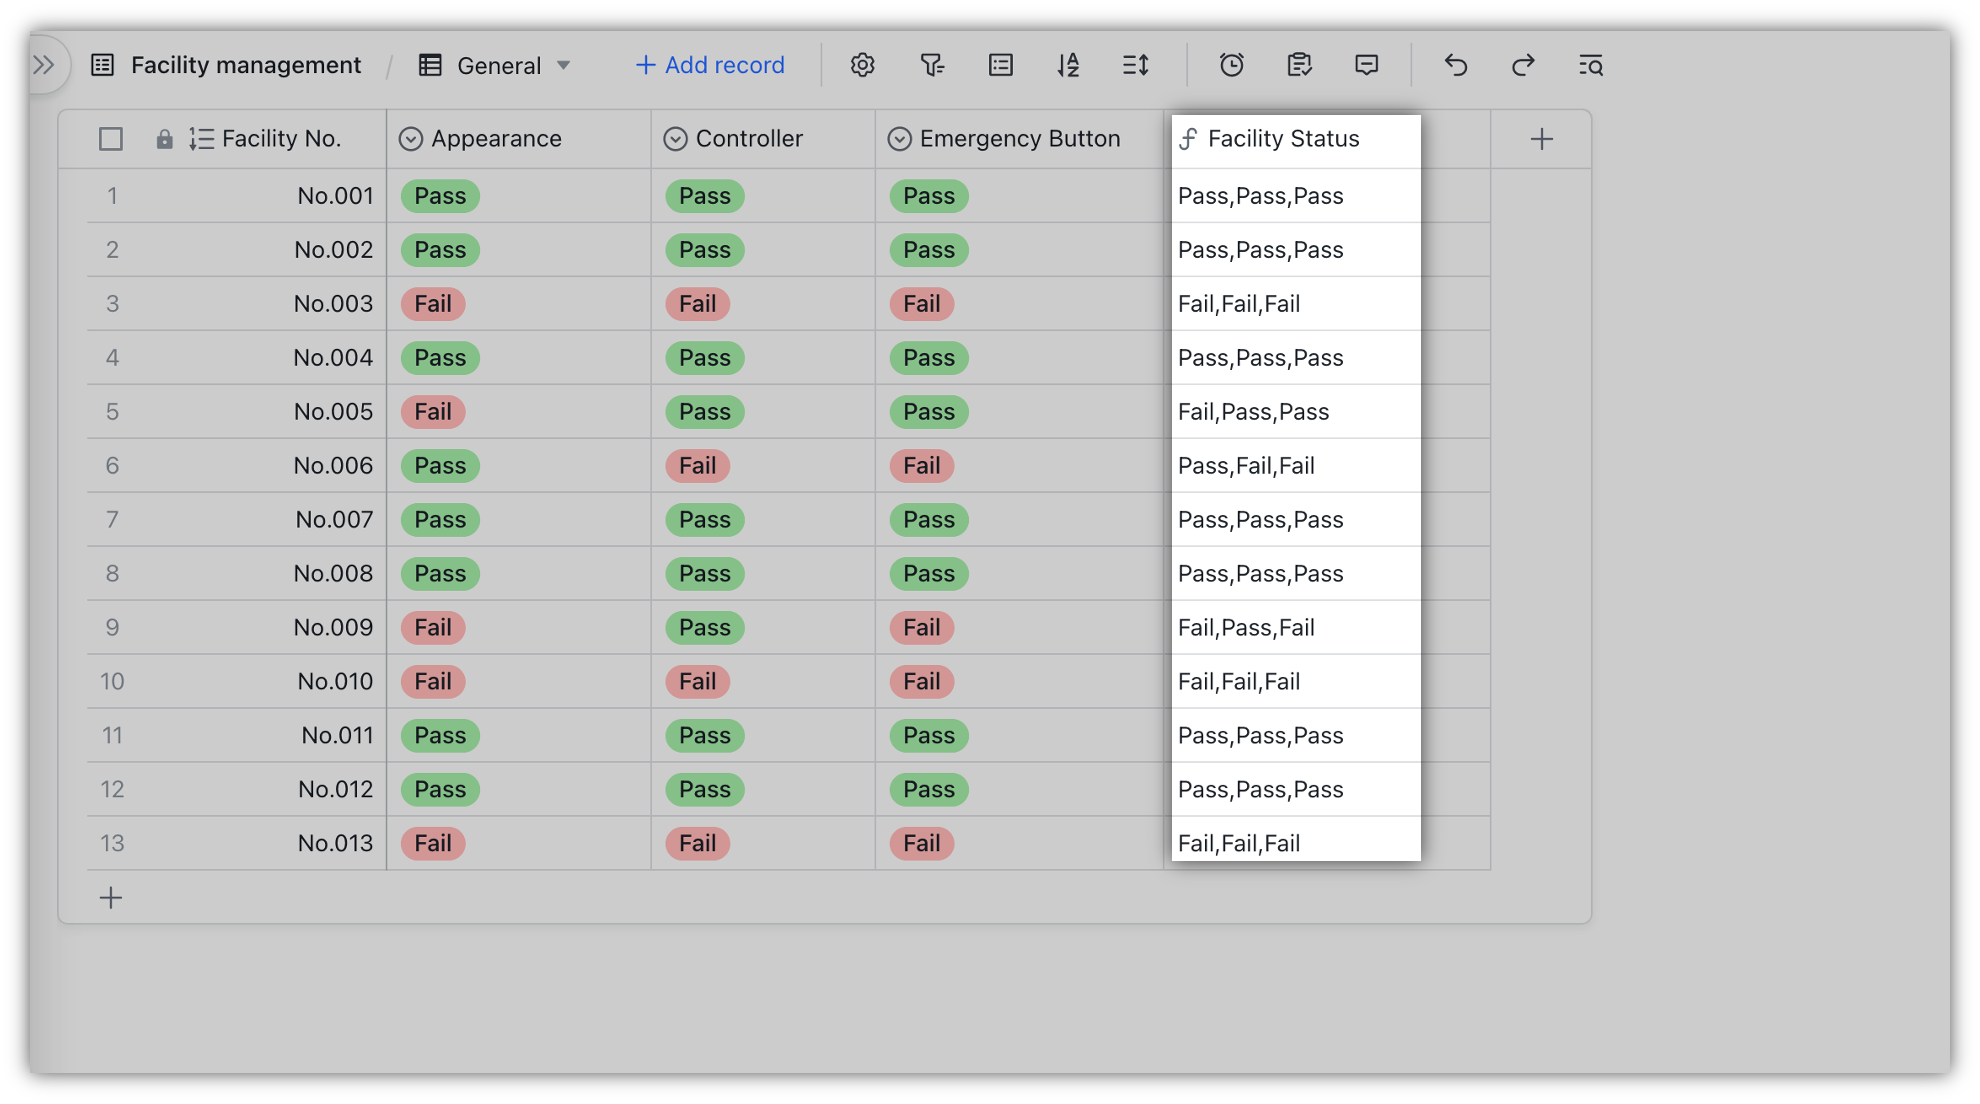
Task: Click Facility management breadcrumb item
Action: coord(246,64)
